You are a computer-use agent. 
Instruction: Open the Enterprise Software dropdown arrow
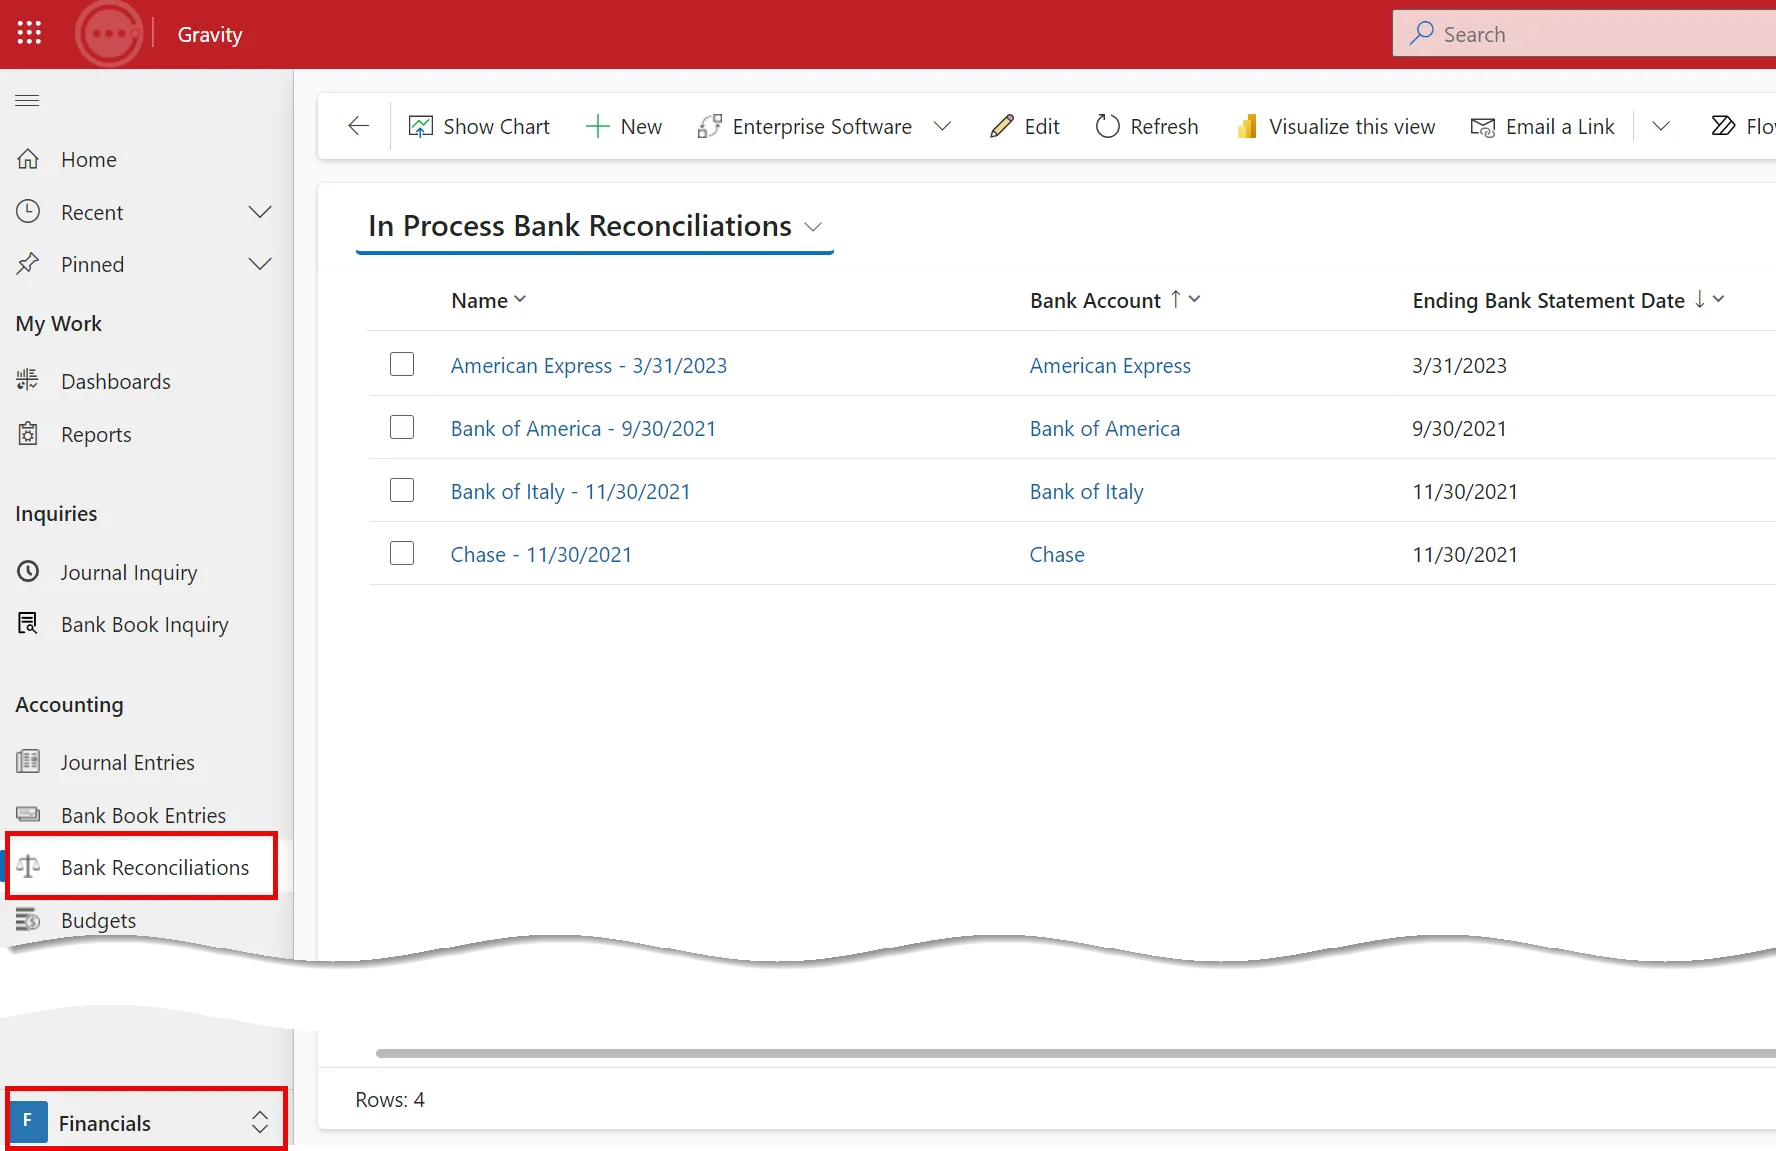[942, 126]
